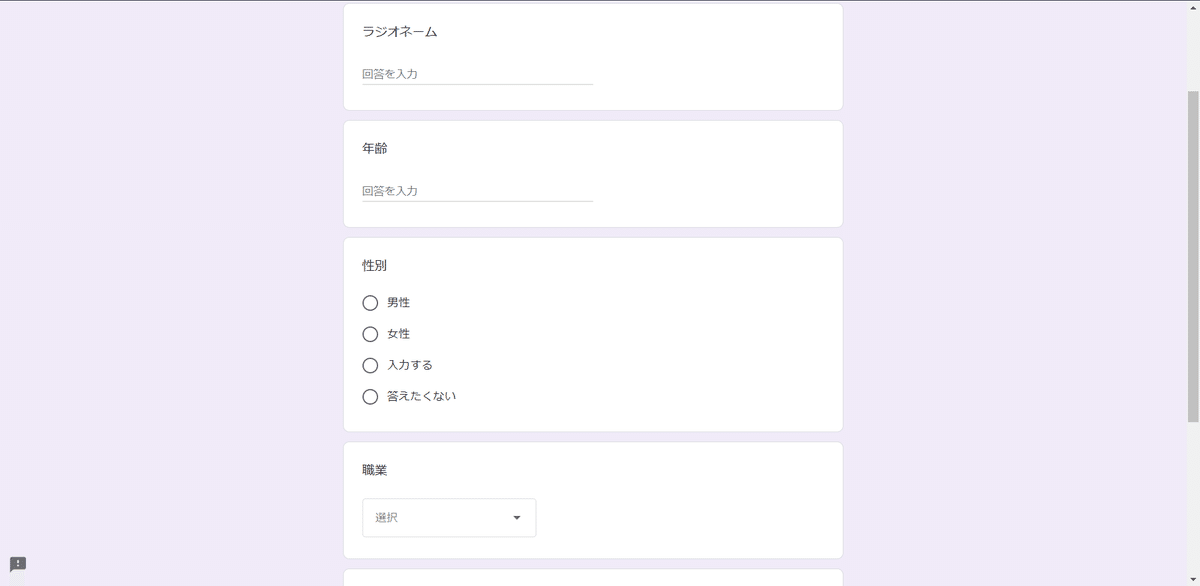
Task: Select the 女性 radio button
Action: 370,334
